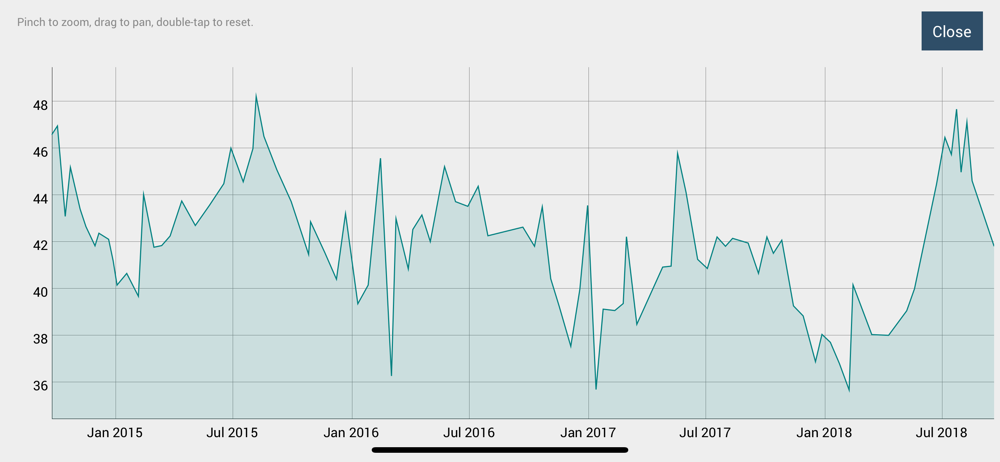
Task: Select the Jul 2018 axis label
Action: pos(942,433)
